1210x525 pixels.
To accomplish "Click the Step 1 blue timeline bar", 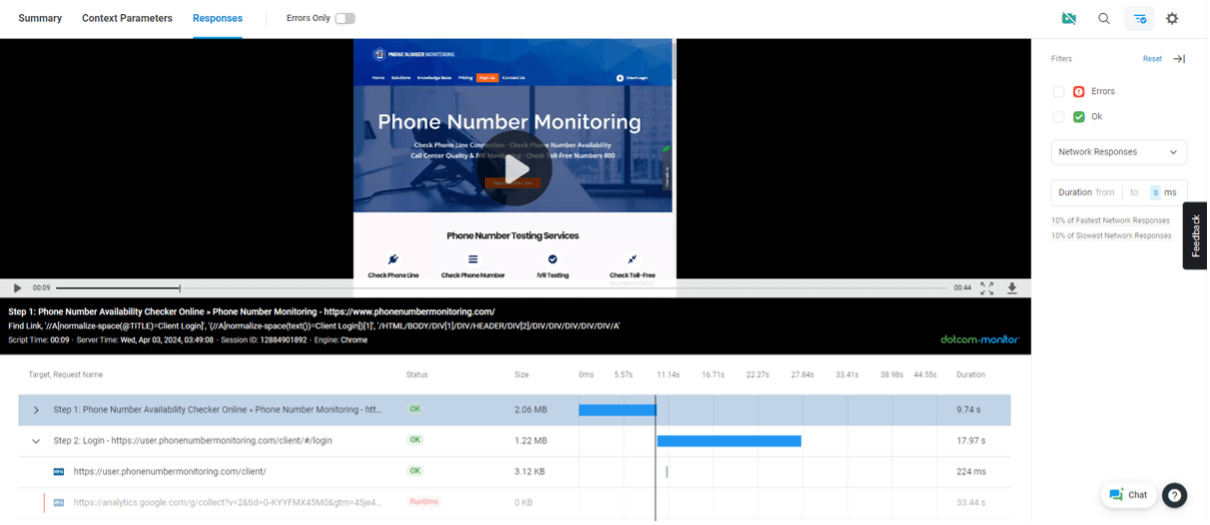I will click(x=617, y=410).
